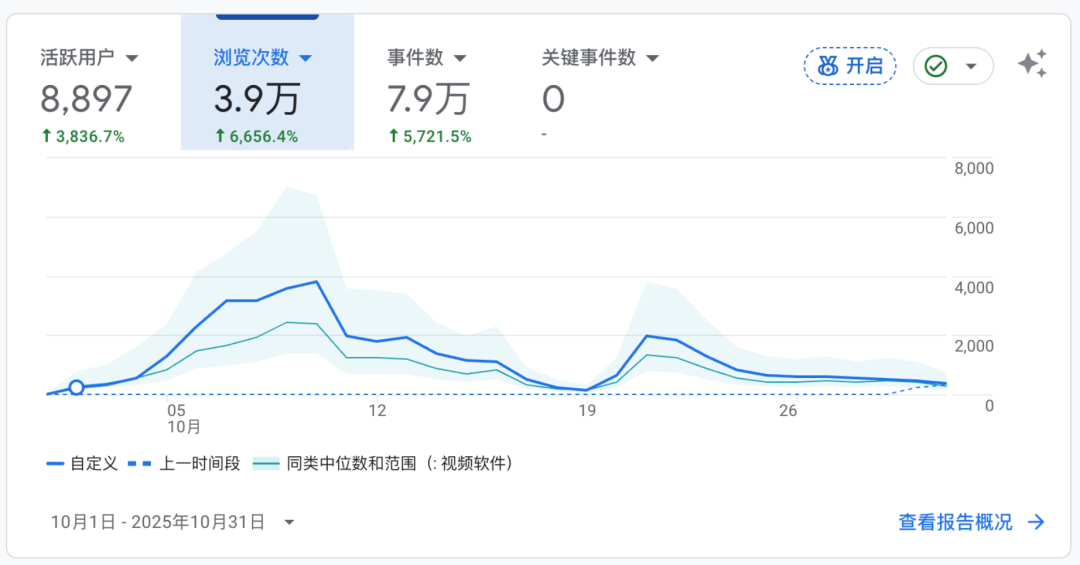Select the 活跃用户 metric tab
Screen dimensions: 1080x565
[x=94, y=82]
